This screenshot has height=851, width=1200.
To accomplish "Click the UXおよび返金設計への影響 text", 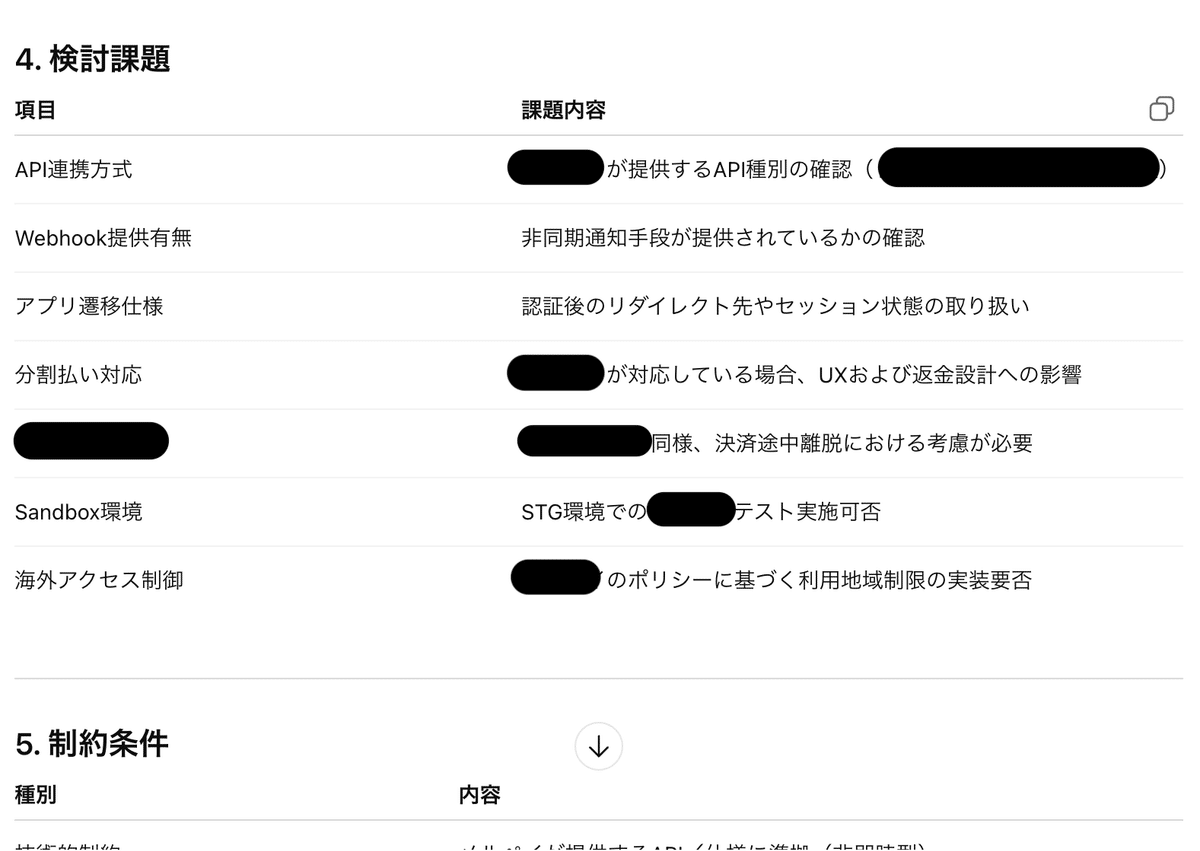I will pos(949,375).
